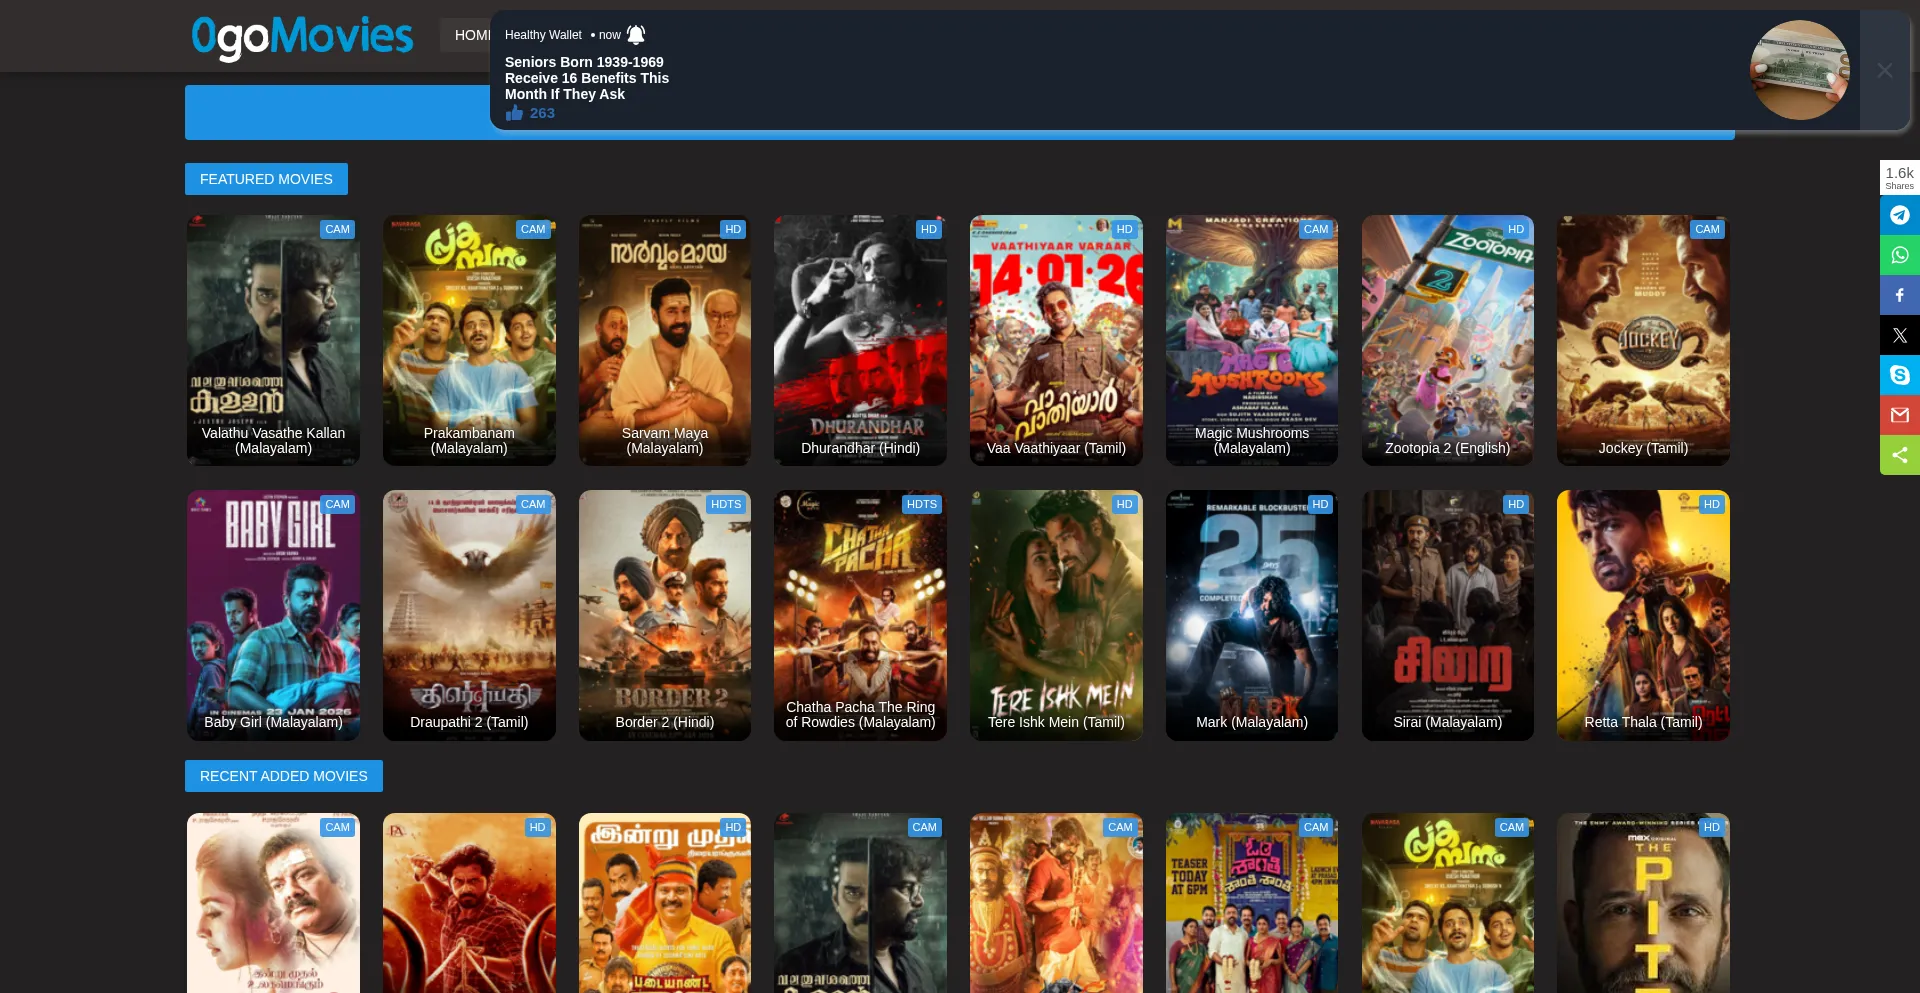This screenshot has height=993, width=1920.
Task: Click the HD badge on Zootopia 2 poster
Action: click(1516, 229)
